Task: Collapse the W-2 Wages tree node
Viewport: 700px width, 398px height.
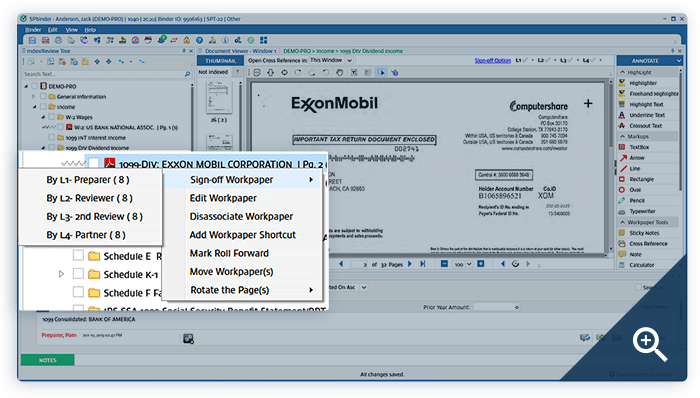Action: click(x=43, y=117)
